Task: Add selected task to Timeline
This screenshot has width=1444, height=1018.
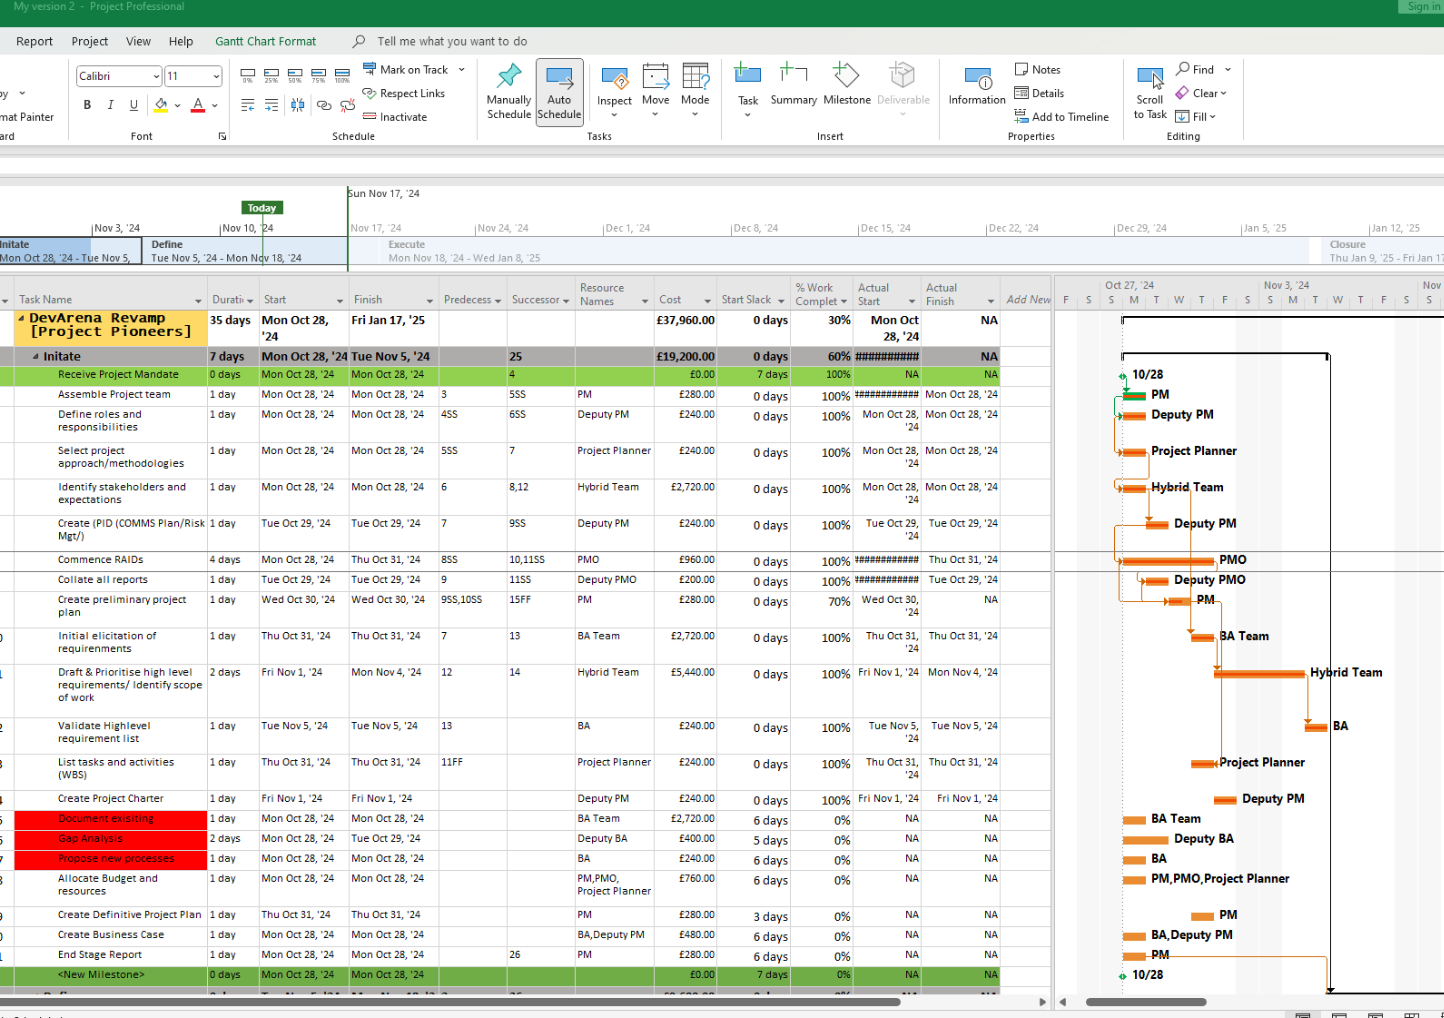Action: pos(1062,116)
